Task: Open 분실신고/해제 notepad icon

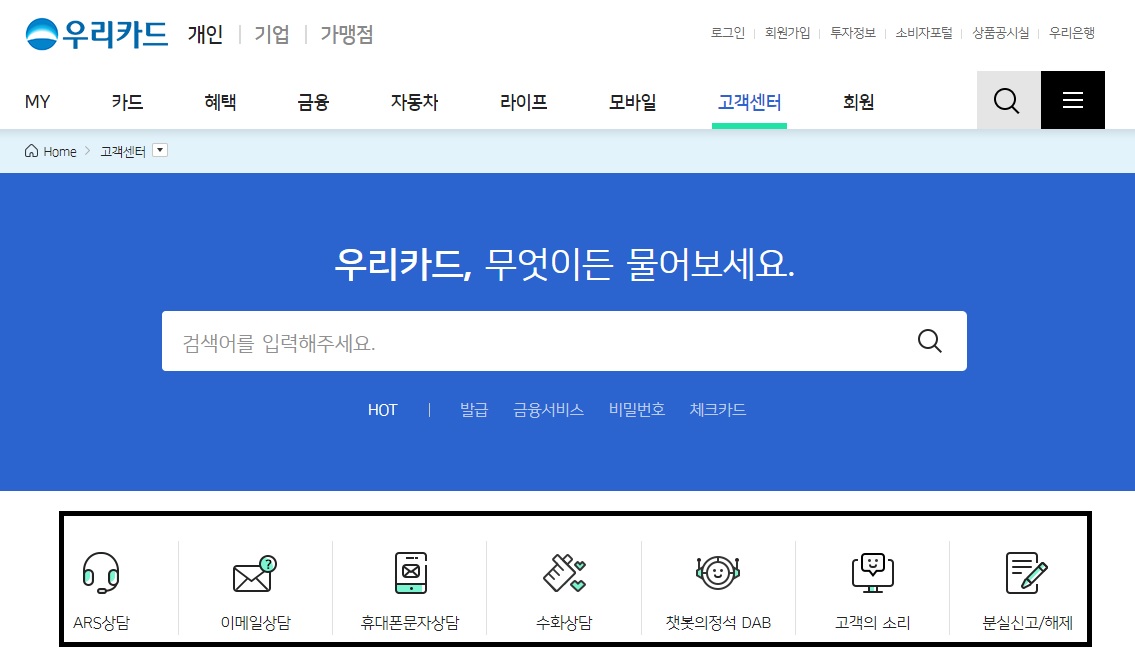Action: (1026, 573)
